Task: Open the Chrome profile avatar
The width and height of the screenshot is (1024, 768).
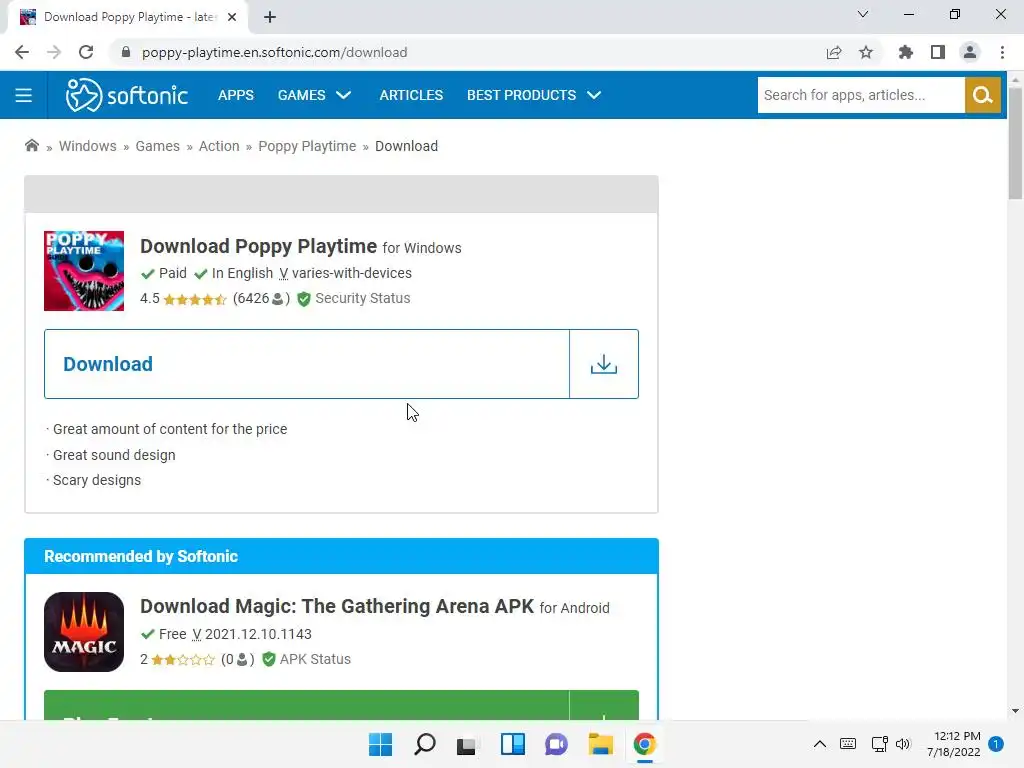Action: click(x=970, y=52)
